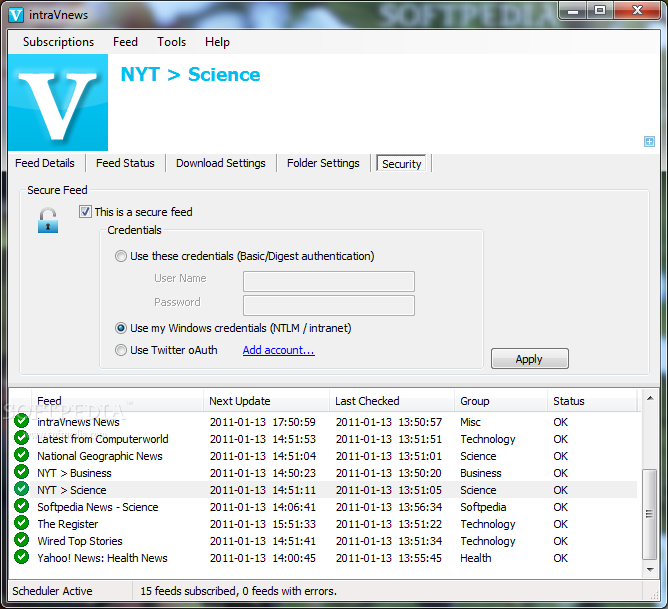The height and width of the screenshot is (609, 668).
Task: Click OK status for The Register row
Action: pyautogui.click(x=560, y=524)
